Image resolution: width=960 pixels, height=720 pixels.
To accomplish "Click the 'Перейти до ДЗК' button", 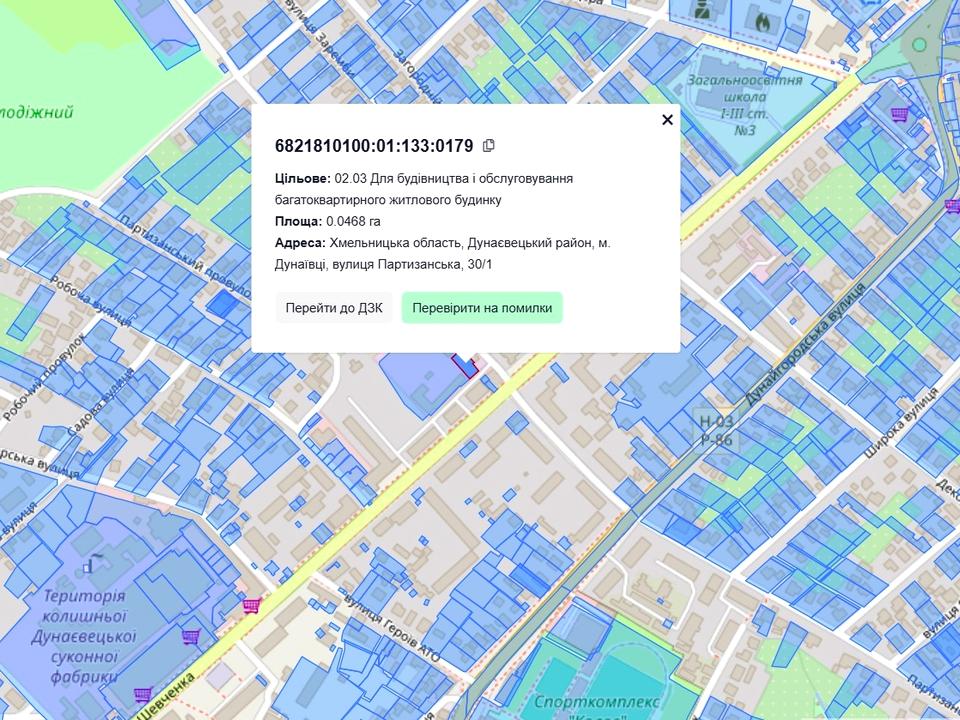I will click(x=334, y=308).
